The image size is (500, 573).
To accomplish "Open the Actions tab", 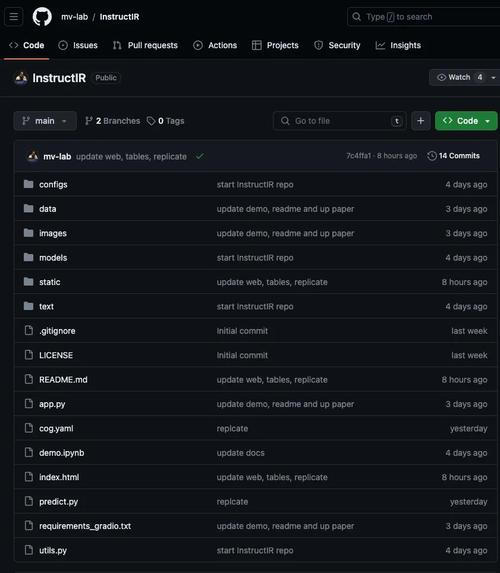I will tap(215, 45).
